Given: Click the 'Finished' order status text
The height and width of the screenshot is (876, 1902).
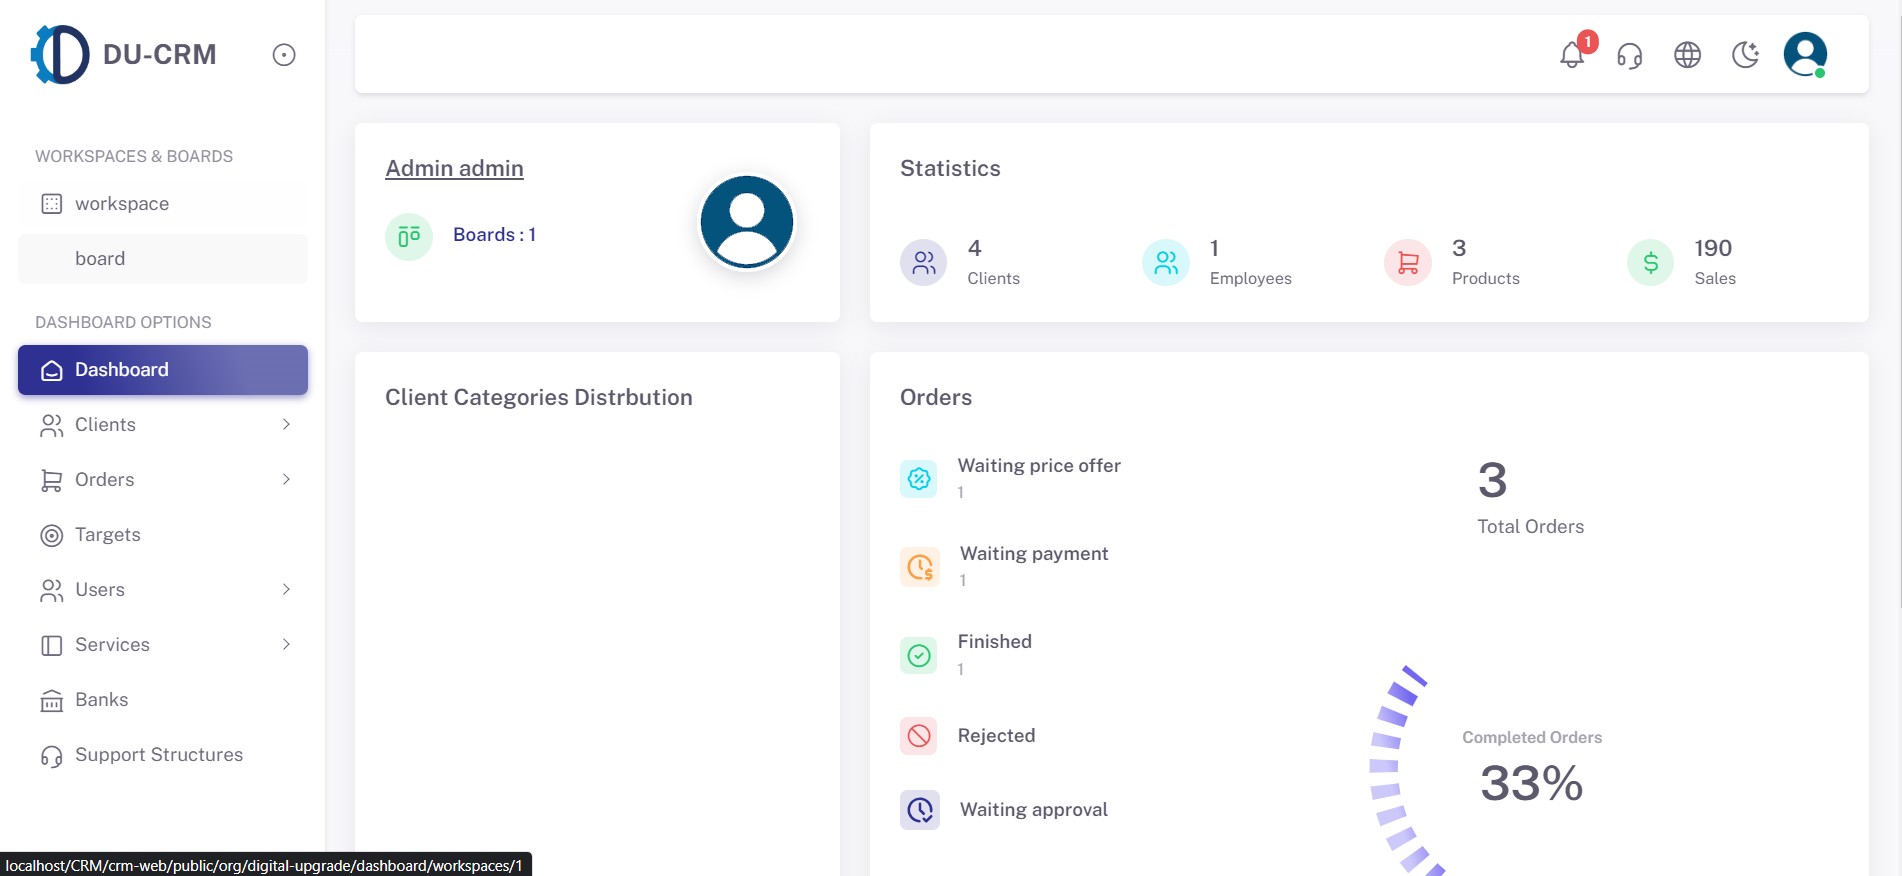Looking at the screenshot, I should pyautogui.click(x=995, y=642).
